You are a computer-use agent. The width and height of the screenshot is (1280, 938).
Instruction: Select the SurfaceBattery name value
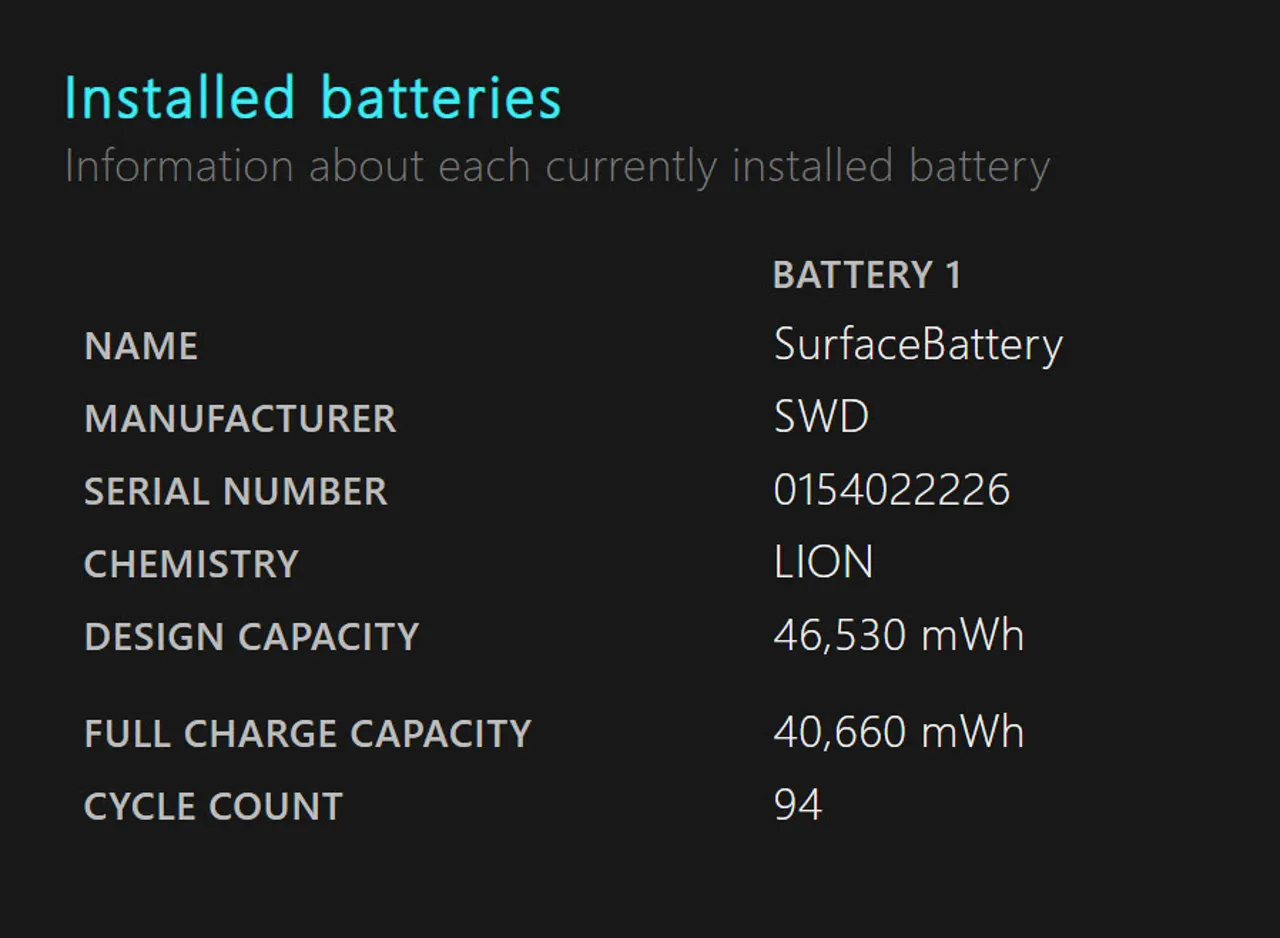click(917, 345)
